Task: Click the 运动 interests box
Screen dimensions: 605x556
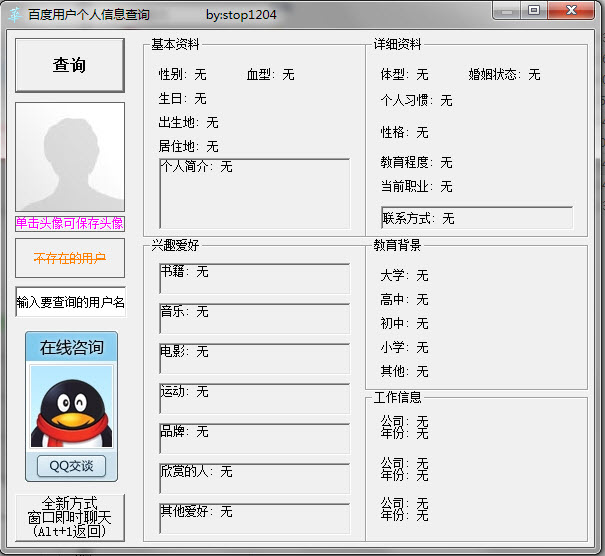Action: coord(255,399)
